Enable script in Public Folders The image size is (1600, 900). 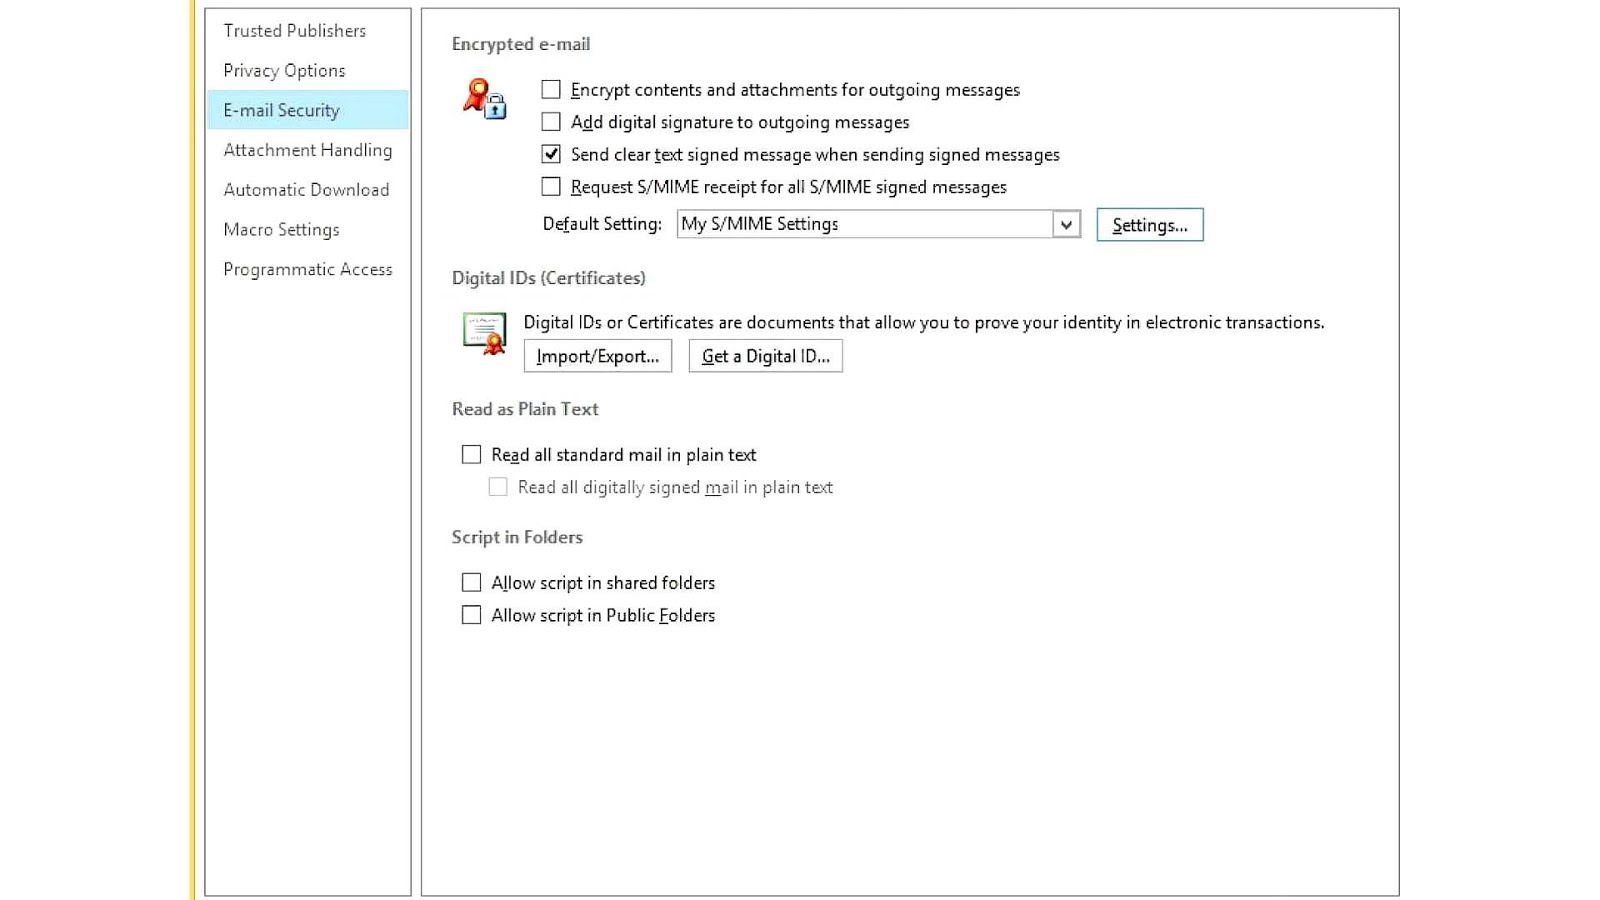tap(471, 614)
